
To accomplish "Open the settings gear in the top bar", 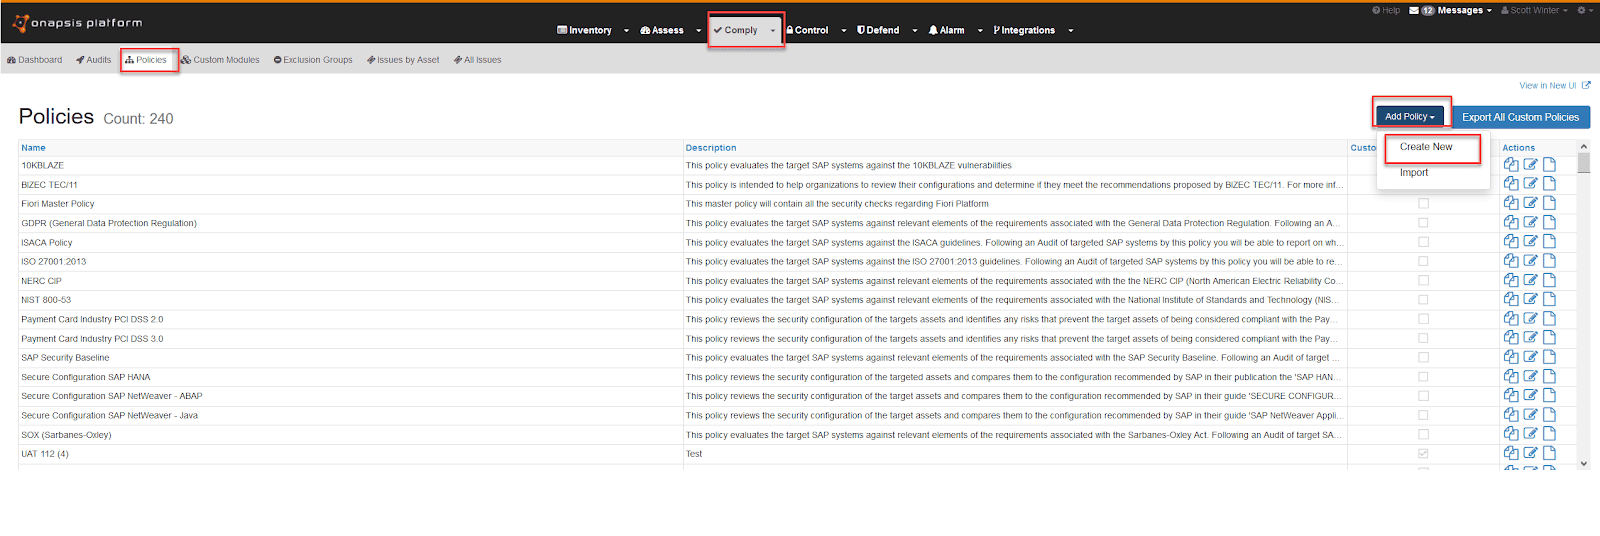I will pyautogui.click(x=1582, y=10).
